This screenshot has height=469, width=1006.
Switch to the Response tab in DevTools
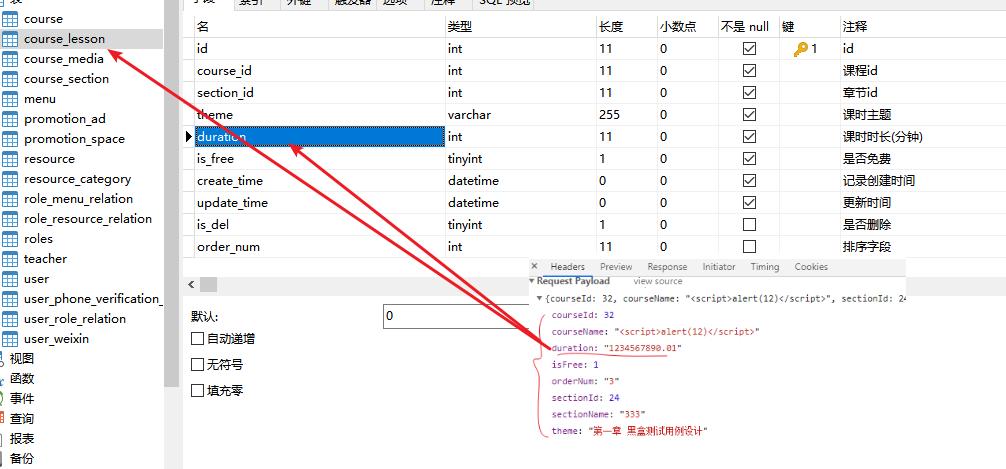pos(667,266)
